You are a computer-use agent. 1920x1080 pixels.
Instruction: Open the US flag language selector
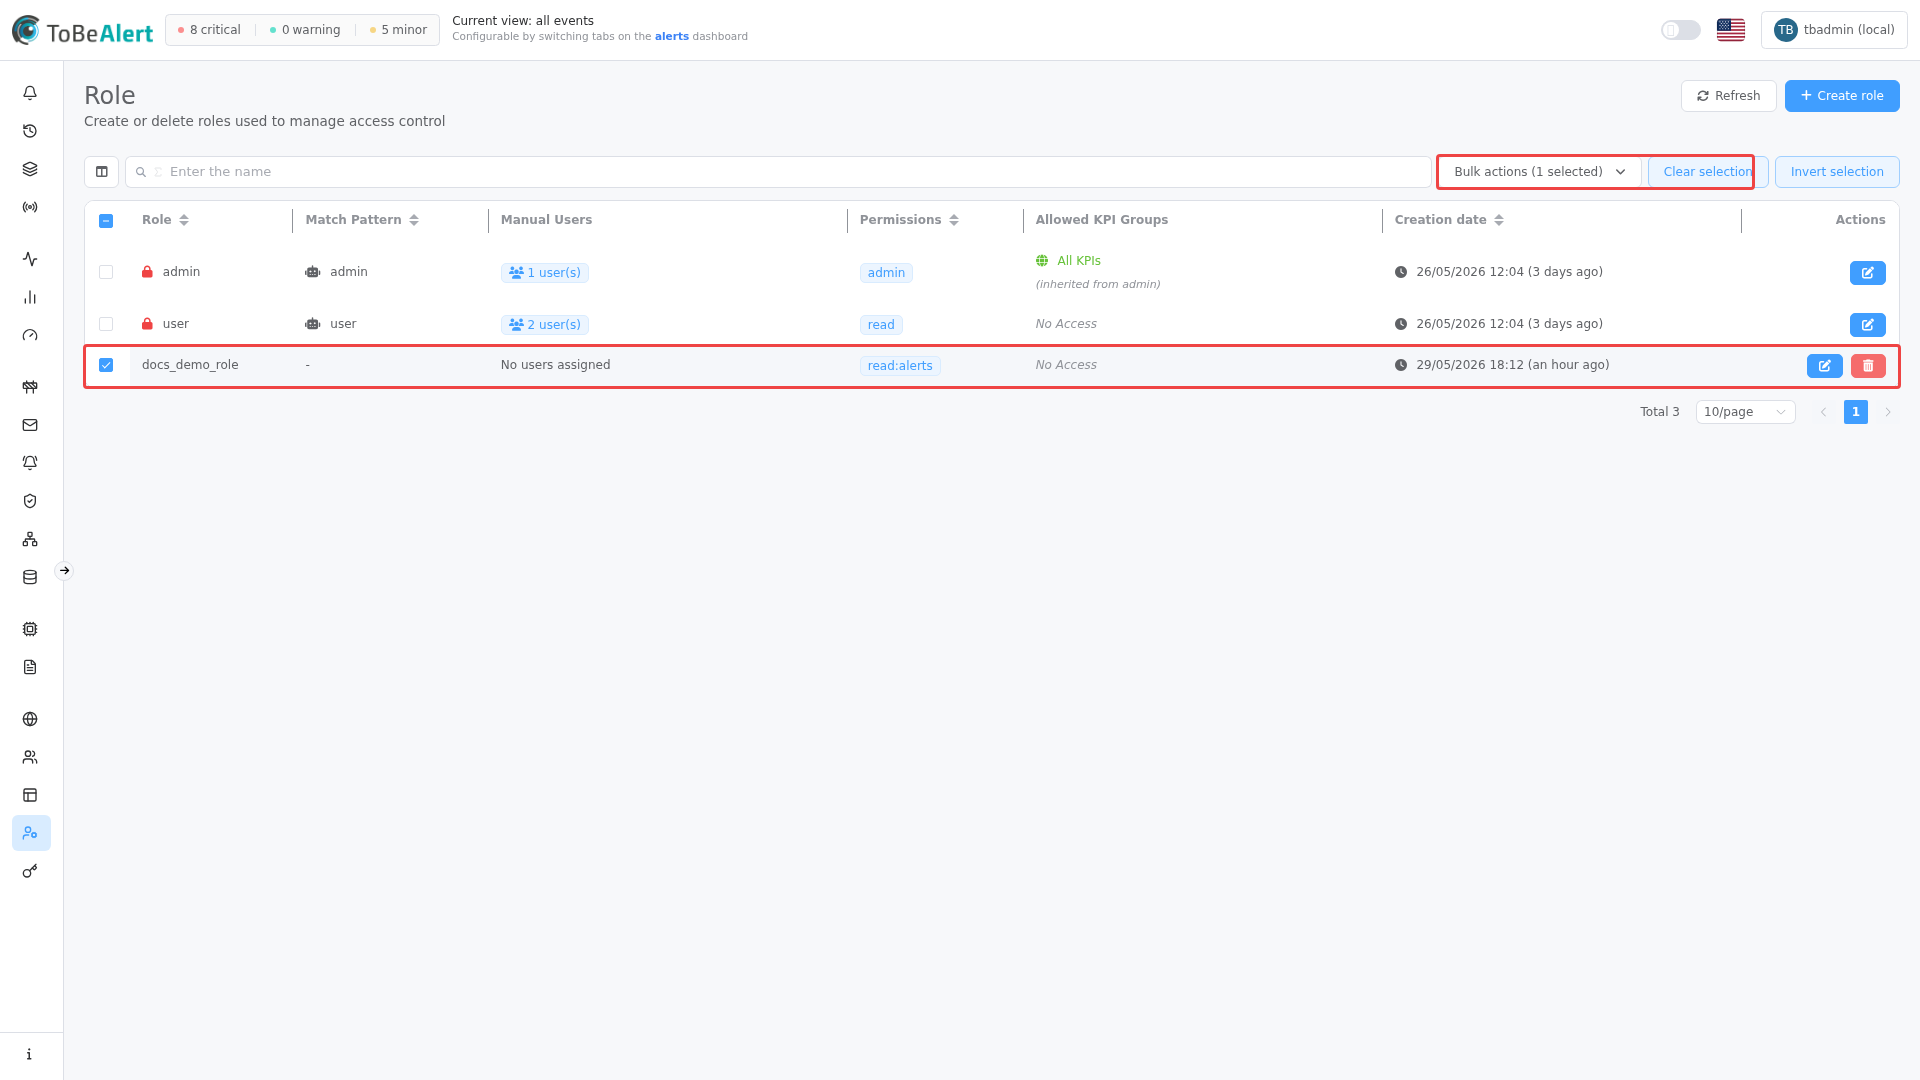click(1731, 30)
